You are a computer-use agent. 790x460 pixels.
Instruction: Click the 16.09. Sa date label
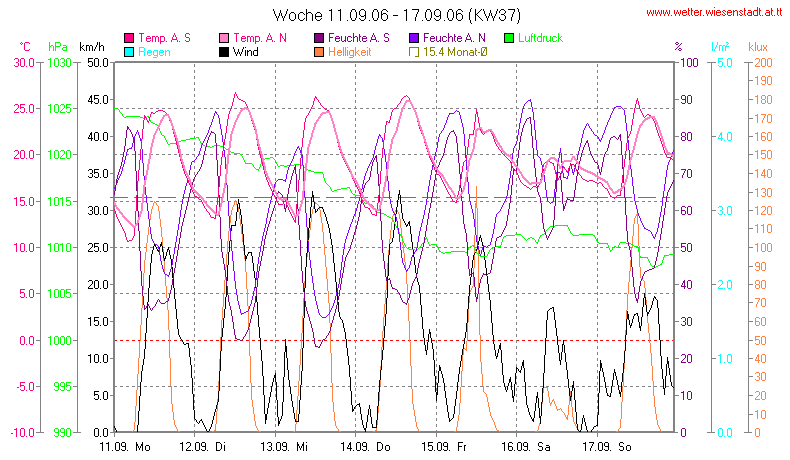[526, 446]
